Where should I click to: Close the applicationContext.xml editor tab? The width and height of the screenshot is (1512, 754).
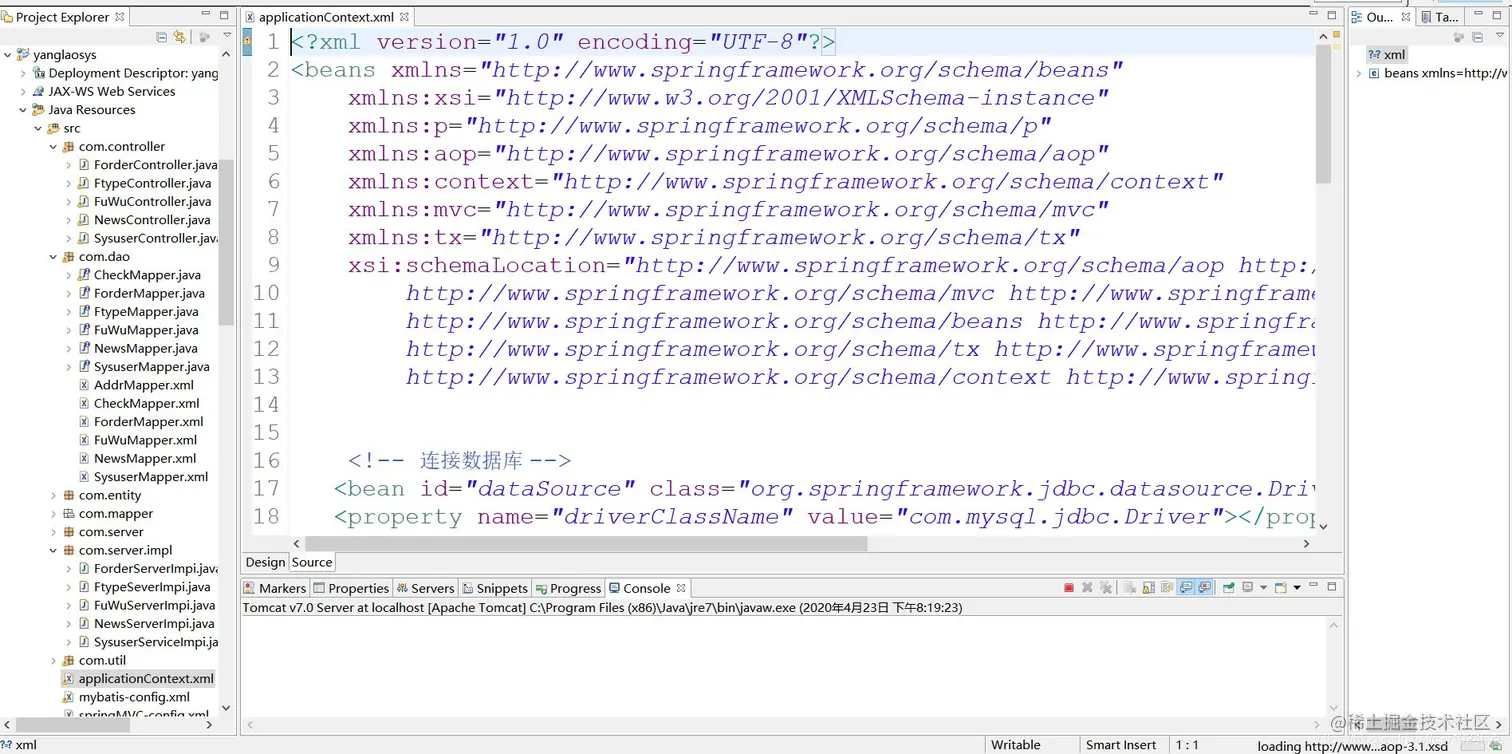(404, 17)
